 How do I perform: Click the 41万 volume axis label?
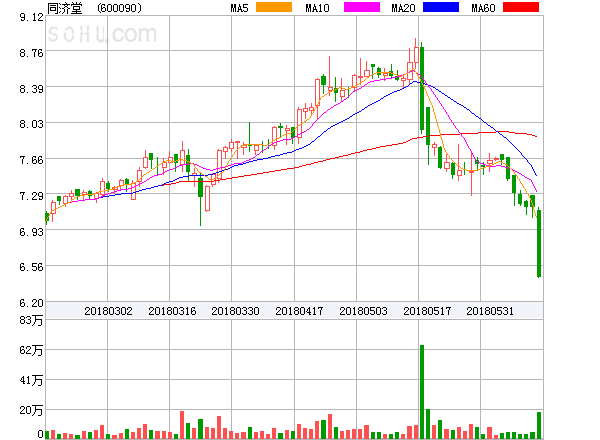pyautogui.click(x=31, y=380)
